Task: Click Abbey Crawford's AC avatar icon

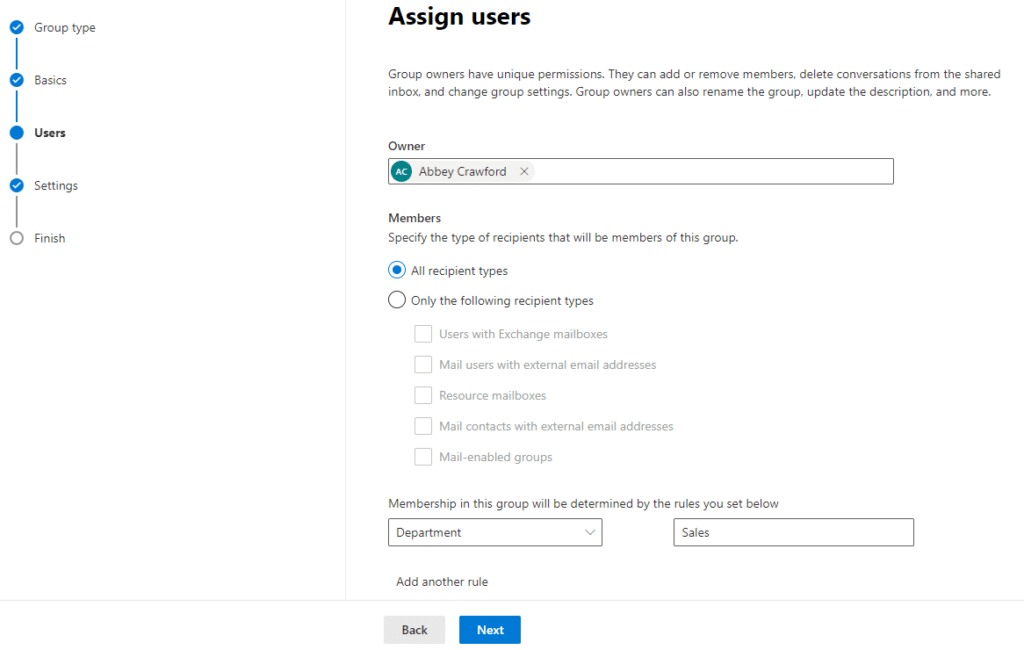Action: point(402,172)
